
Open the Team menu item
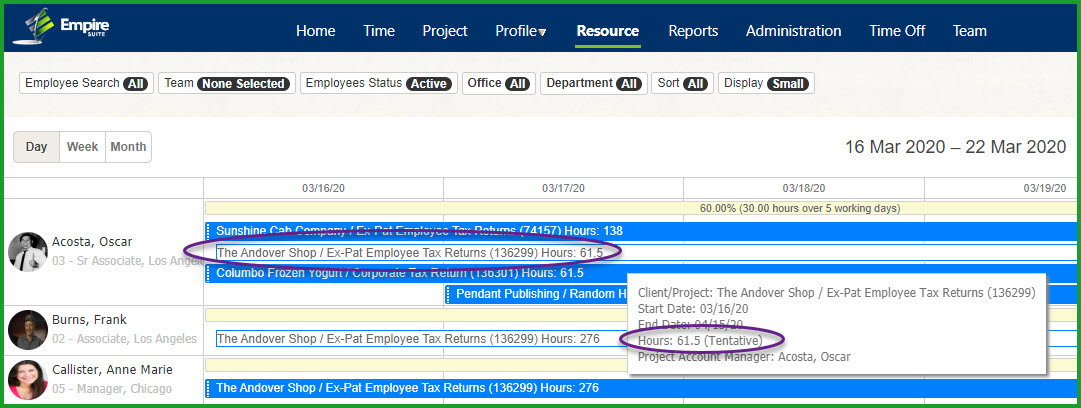tap(969, 31)
